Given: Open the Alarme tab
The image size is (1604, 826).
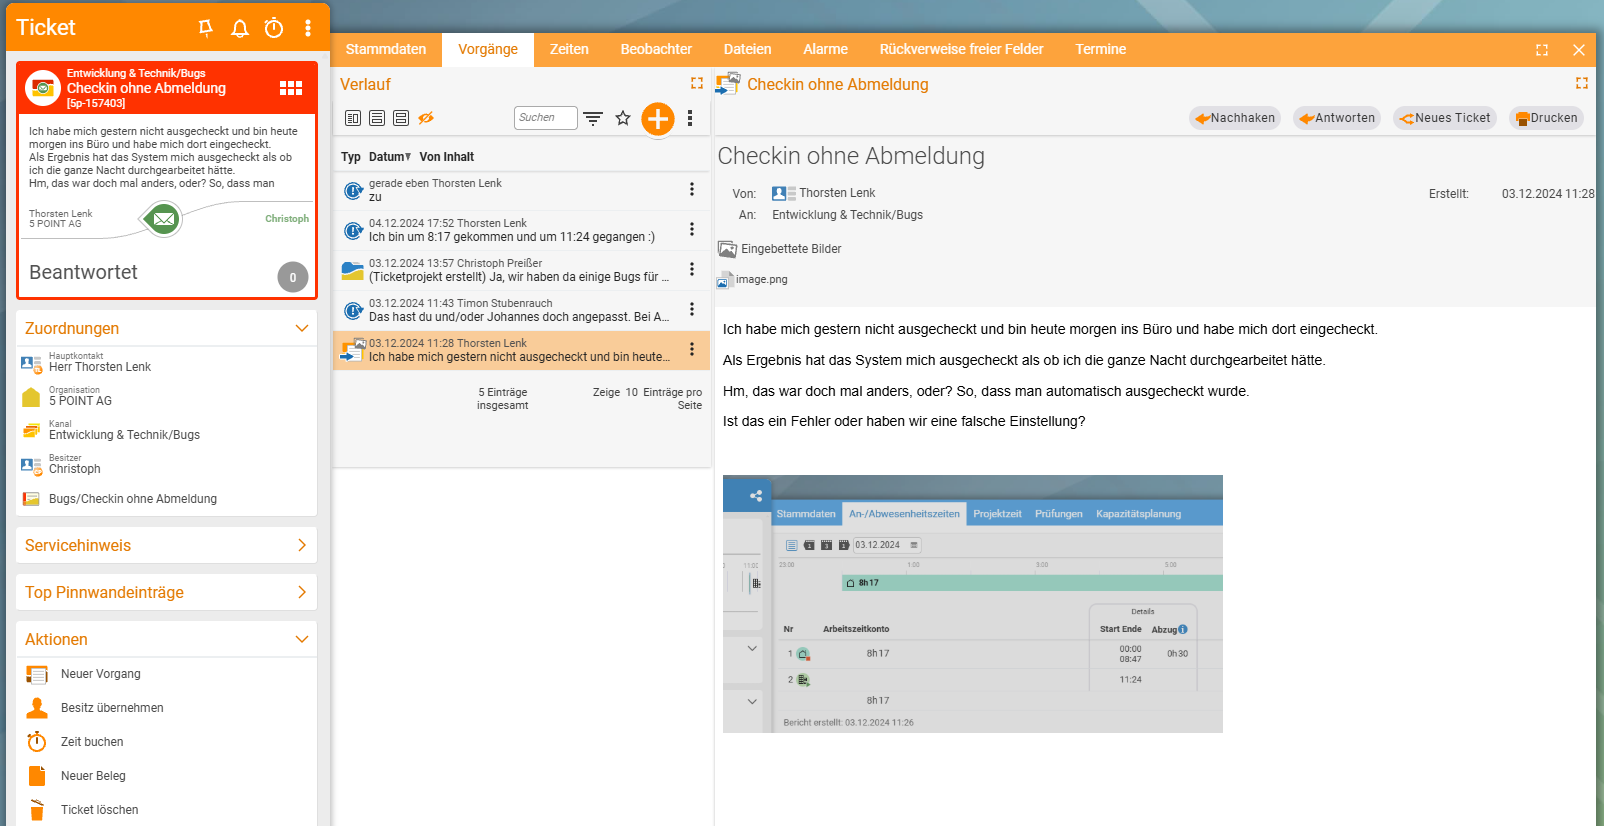Looking at the screenshot, I should pos(825,49).
